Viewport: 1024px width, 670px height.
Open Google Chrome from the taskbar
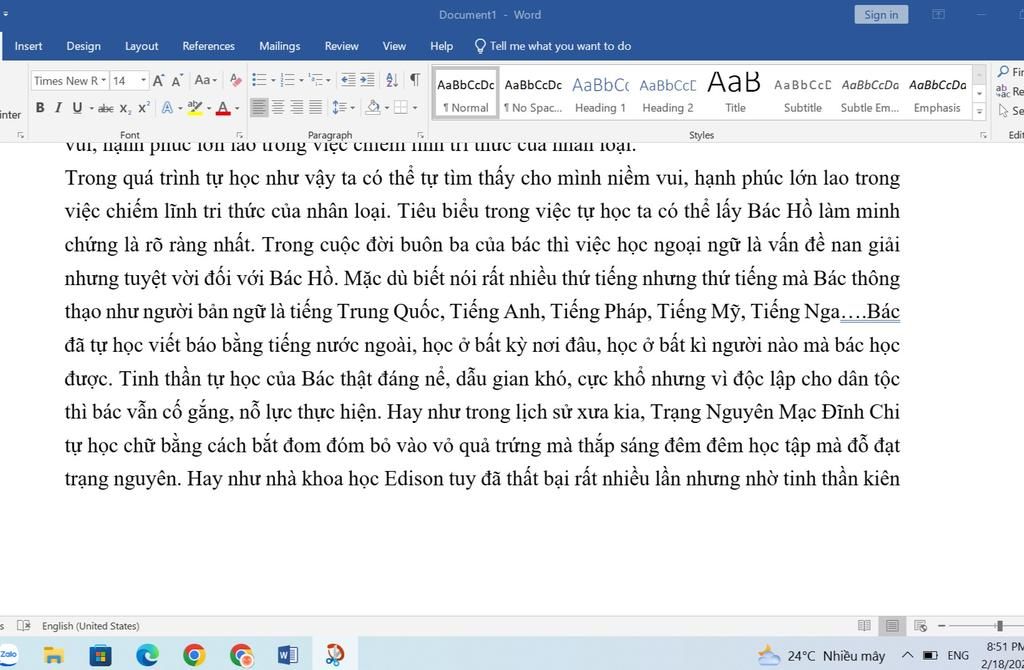coord(194,654)
